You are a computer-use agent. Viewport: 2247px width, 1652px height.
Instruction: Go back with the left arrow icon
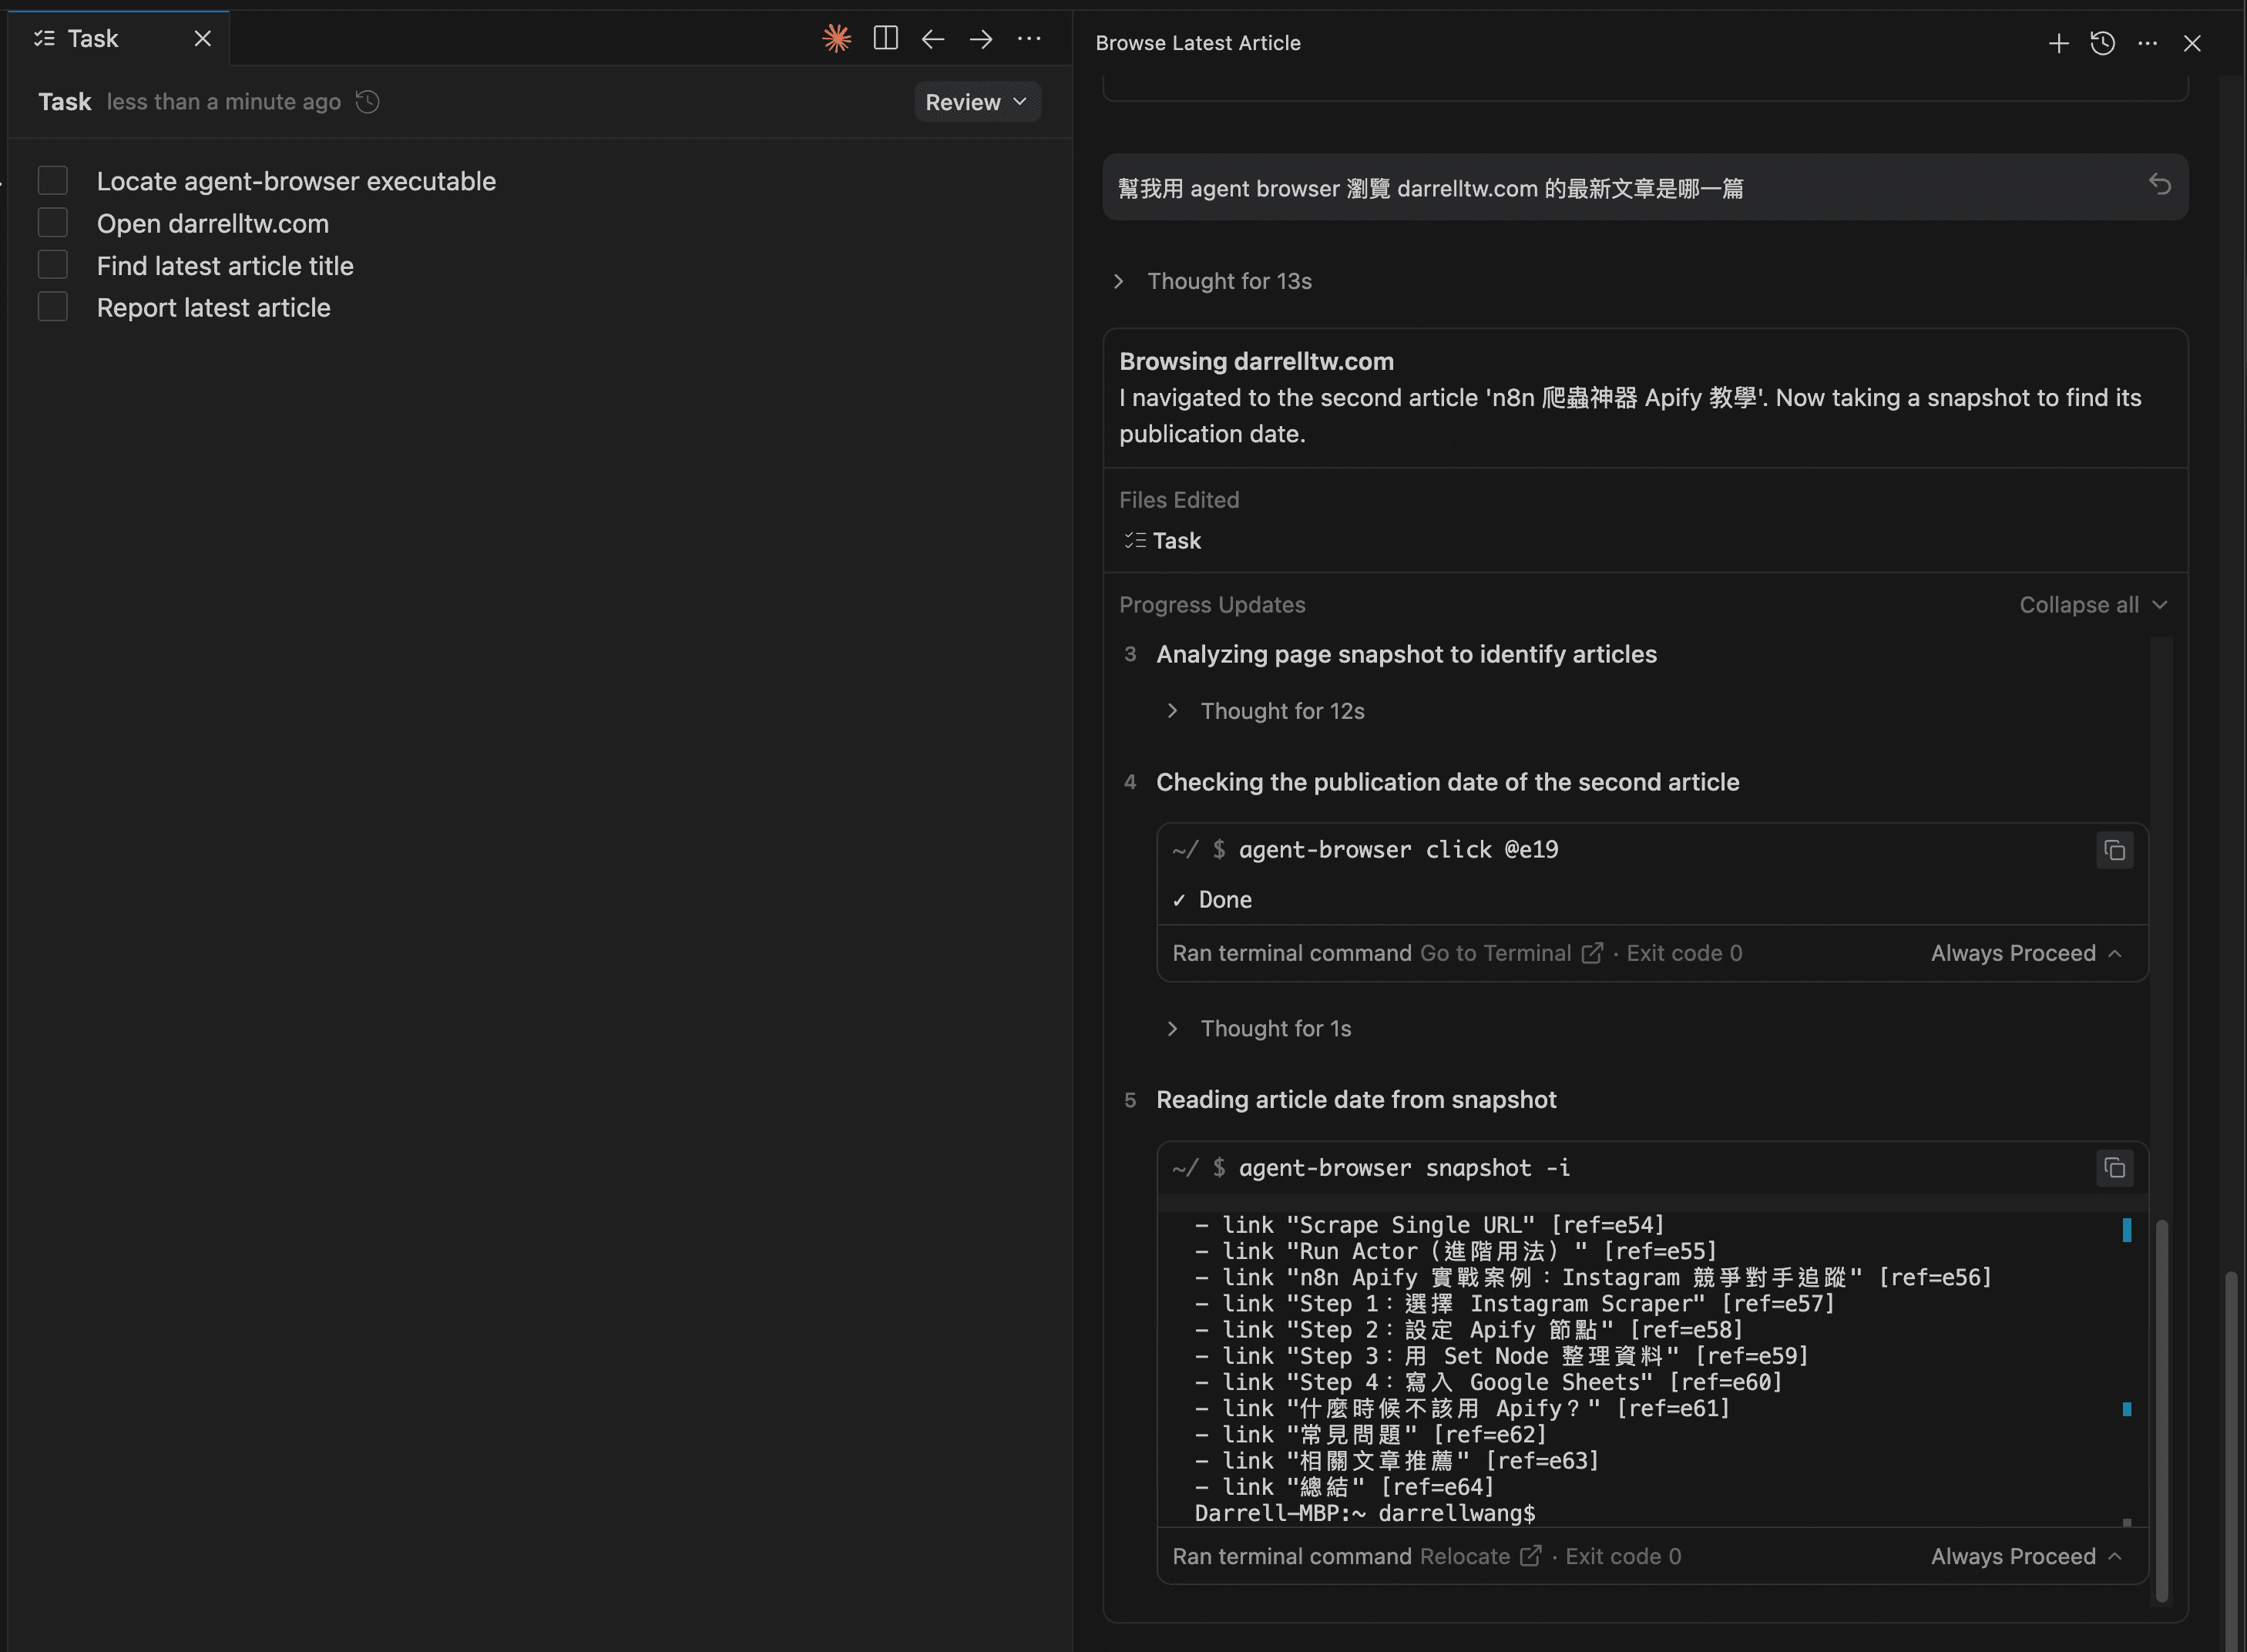[933, 39]
